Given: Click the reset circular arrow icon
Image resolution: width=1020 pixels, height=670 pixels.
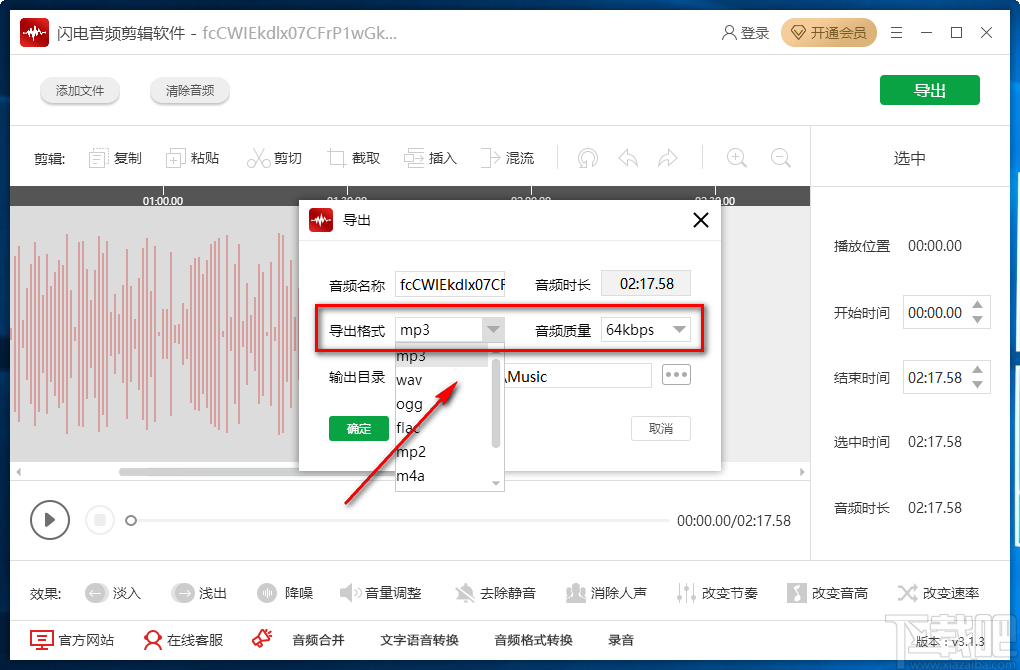Looking at the screenshot, I should pyautogui.click(x=587, y=158).
